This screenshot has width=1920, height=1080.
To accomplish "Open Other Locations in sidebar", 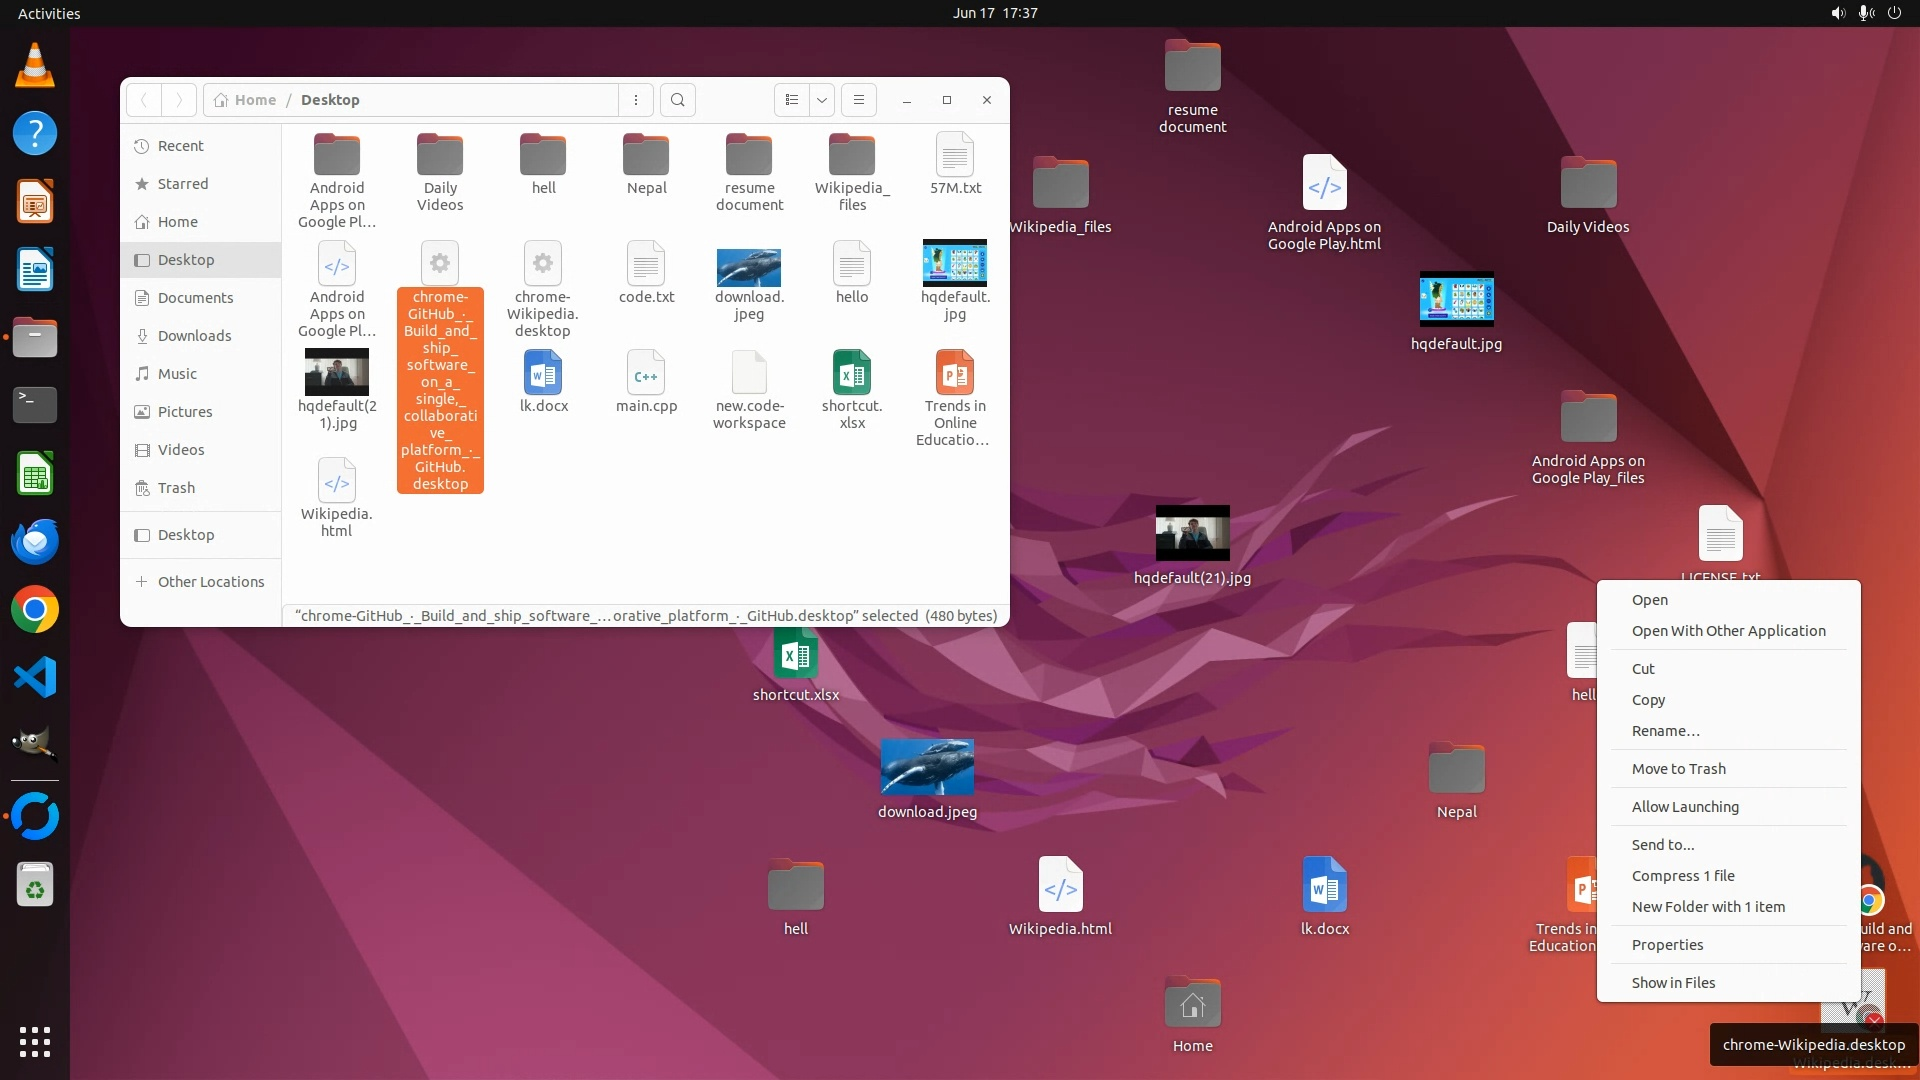I will pyautogui.click(x=210, y=582).
